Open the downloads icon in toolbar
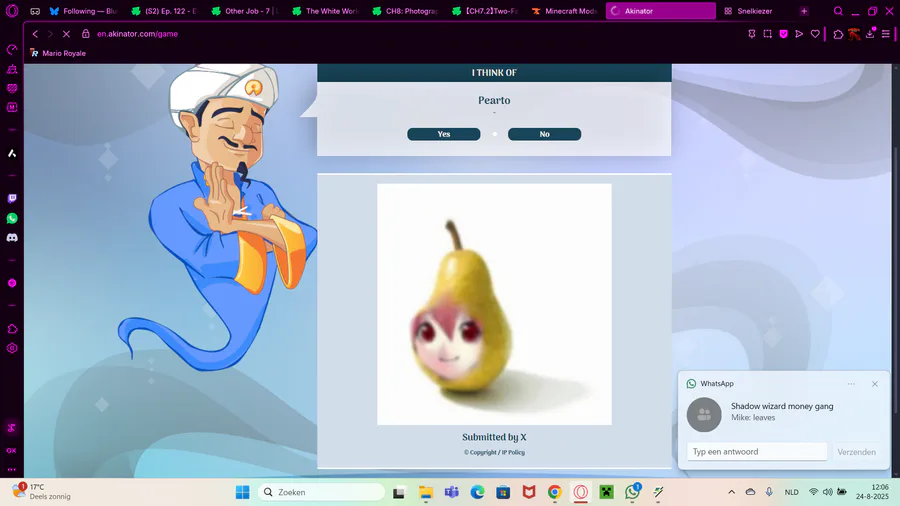This screenshot has height=506, width=900. click(x=870, y=33)
